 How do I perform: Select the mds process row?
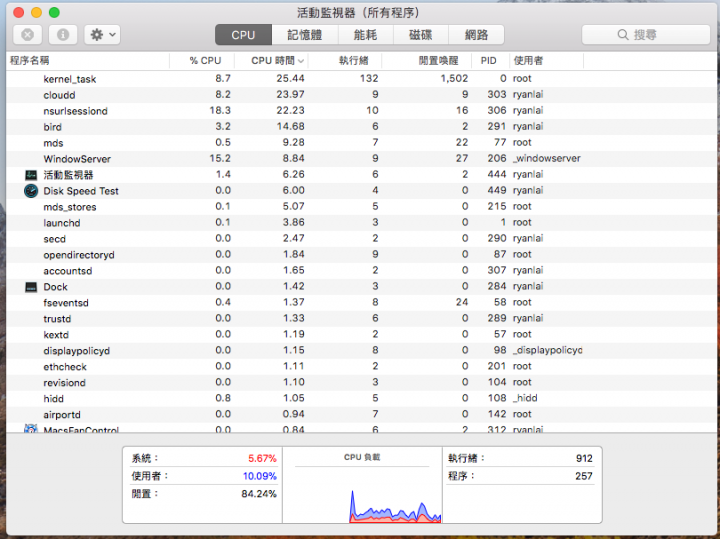[360, 143]
